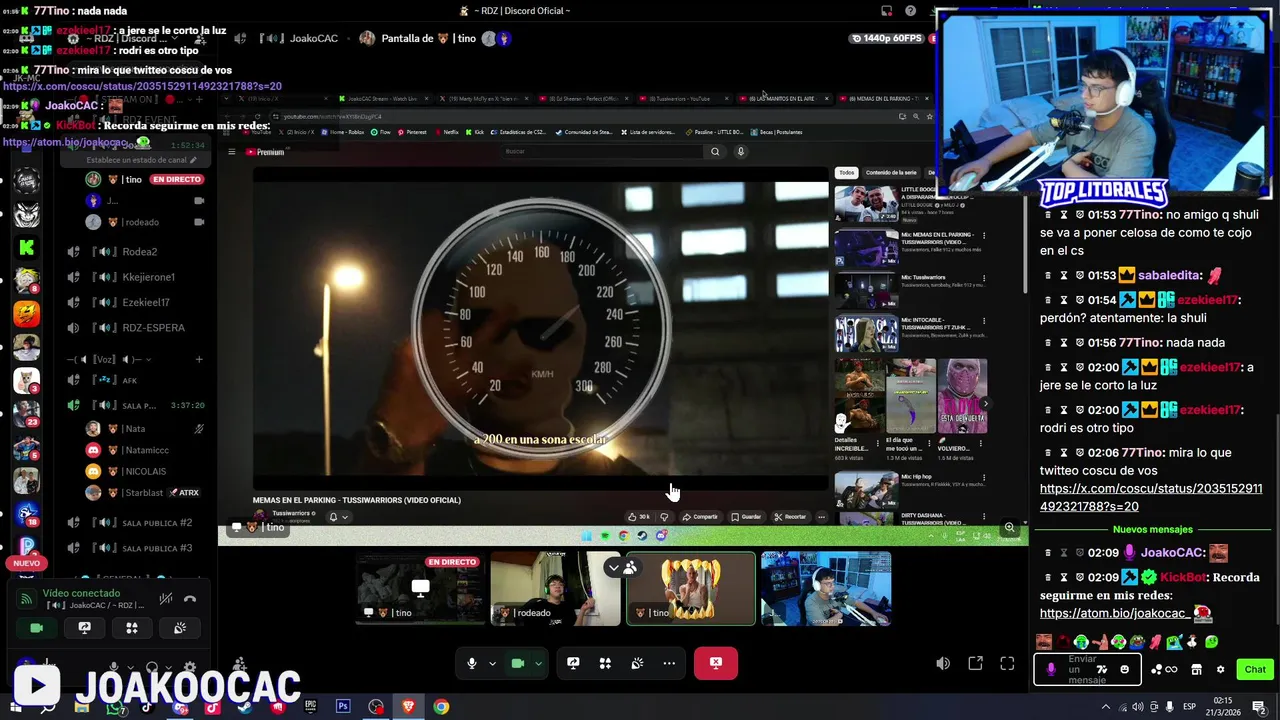Toggle camera in Vídeo conectado panel
The width and height of the screenshot is (1280, 720).
pyautogui.click(x=37, y=628)
